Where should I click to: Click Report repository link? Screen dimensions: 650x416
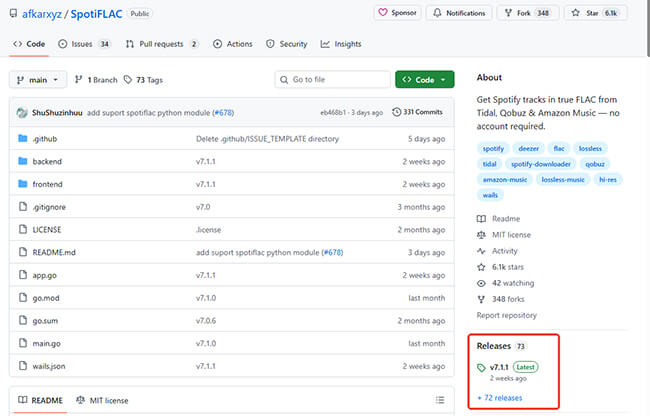(x=507, y=315)
